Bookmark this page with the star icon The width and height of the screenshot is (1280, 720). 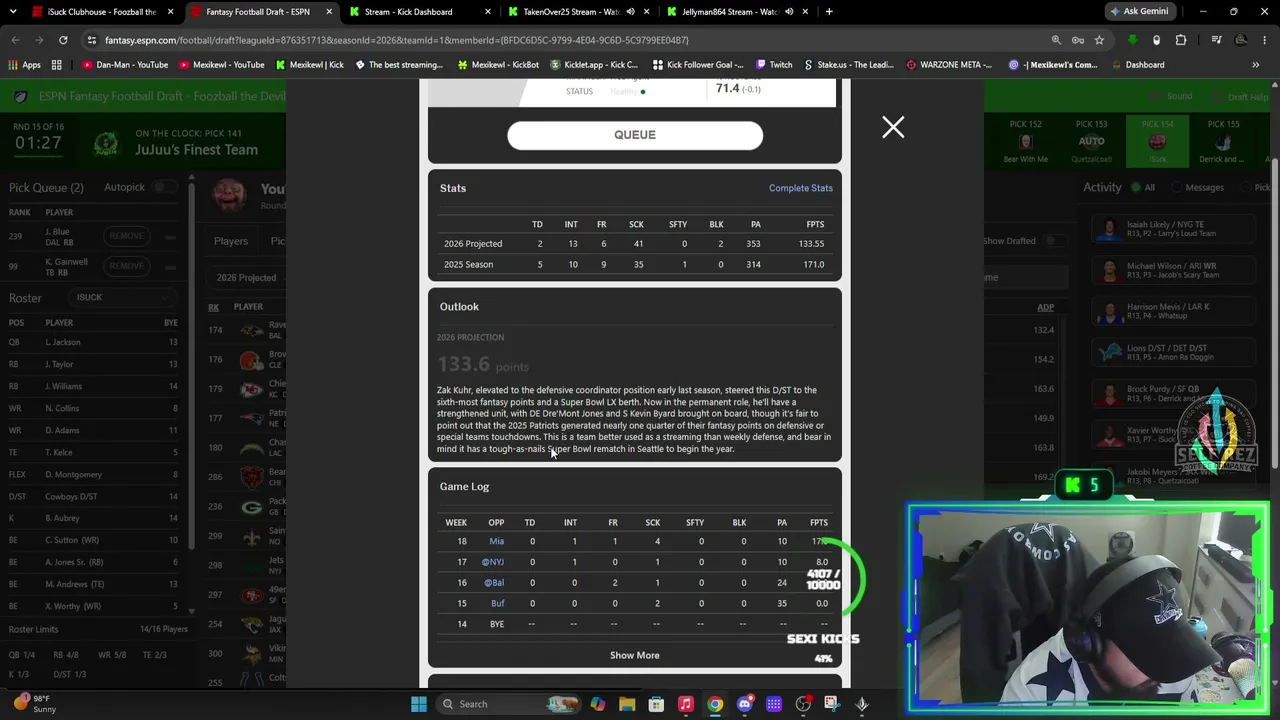click(x=1099, y=40)
